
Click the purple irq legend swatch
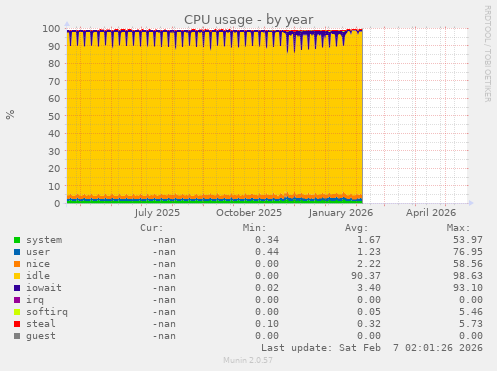click(17, 300)
